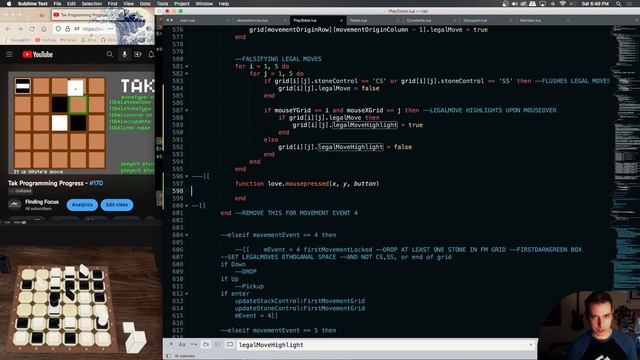The image size is (640, 360).
Task: Click the Tak video thumbnail player
Action: click(x=81, y=123)
